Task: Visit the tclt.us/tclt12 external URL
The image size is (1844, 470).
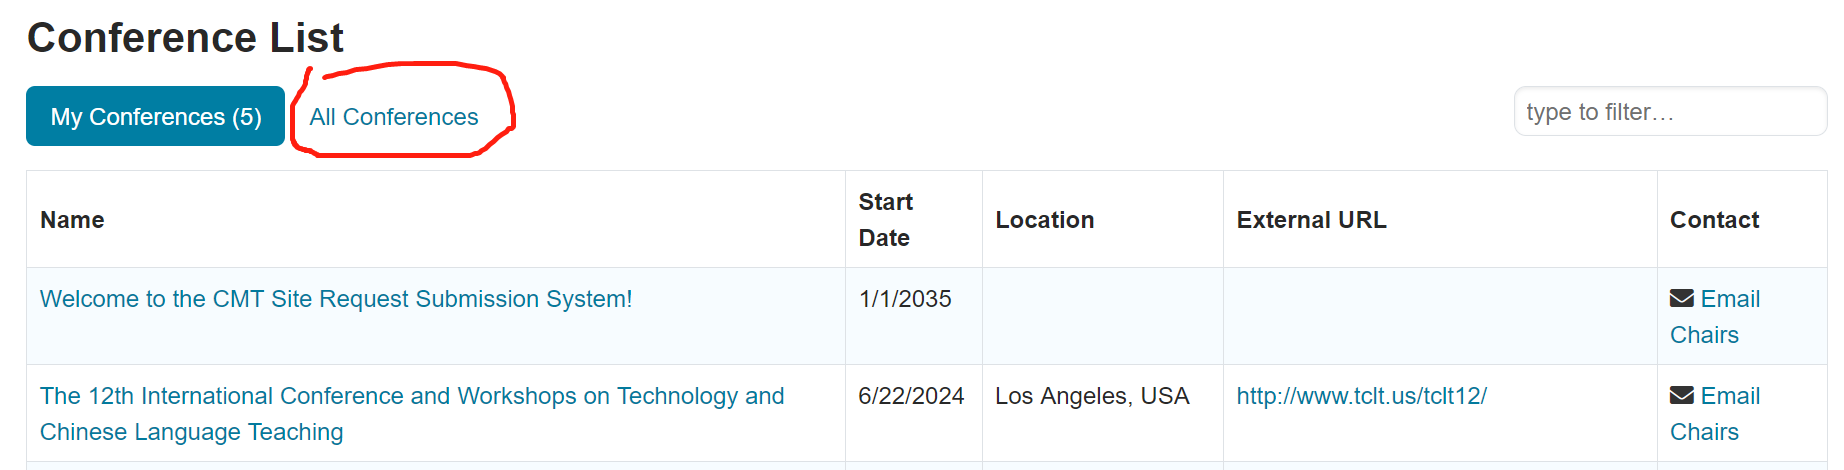Action: pyautogui.click(x=1361, y=396)
